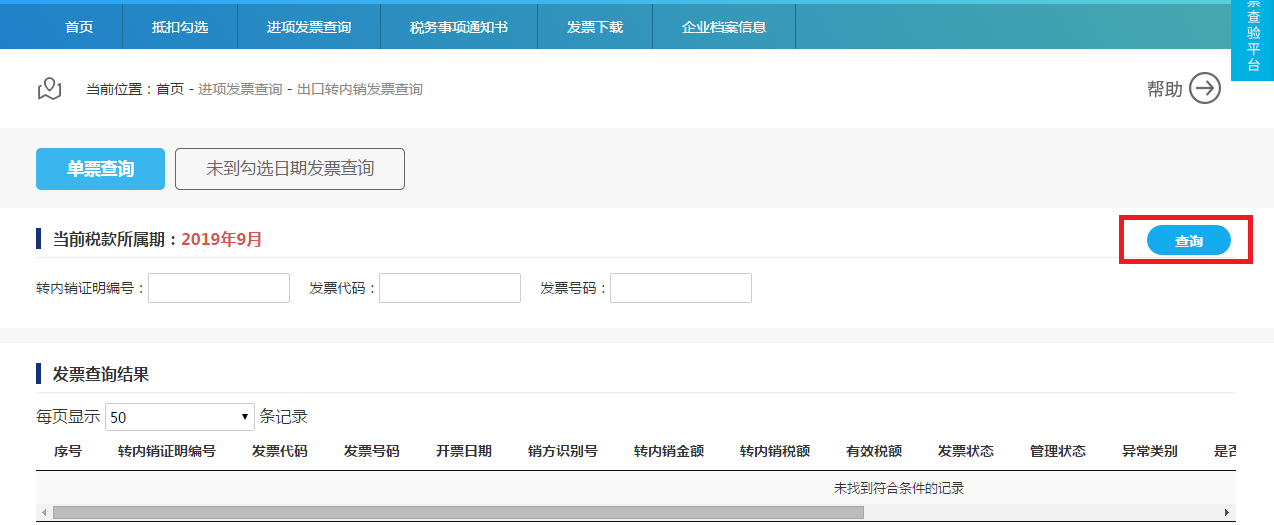Open the 发票查验平台 side tab

1252,40
